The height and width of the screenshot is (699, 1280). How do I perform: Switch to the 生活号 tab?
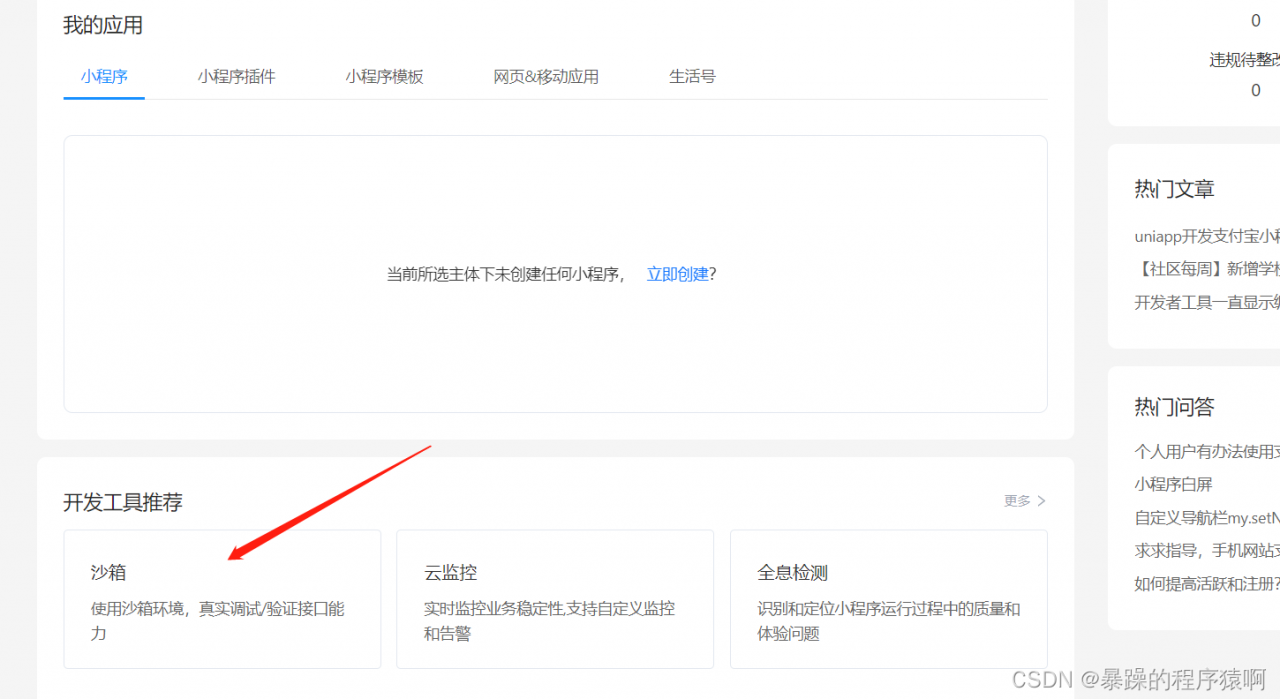coord(692,76)
